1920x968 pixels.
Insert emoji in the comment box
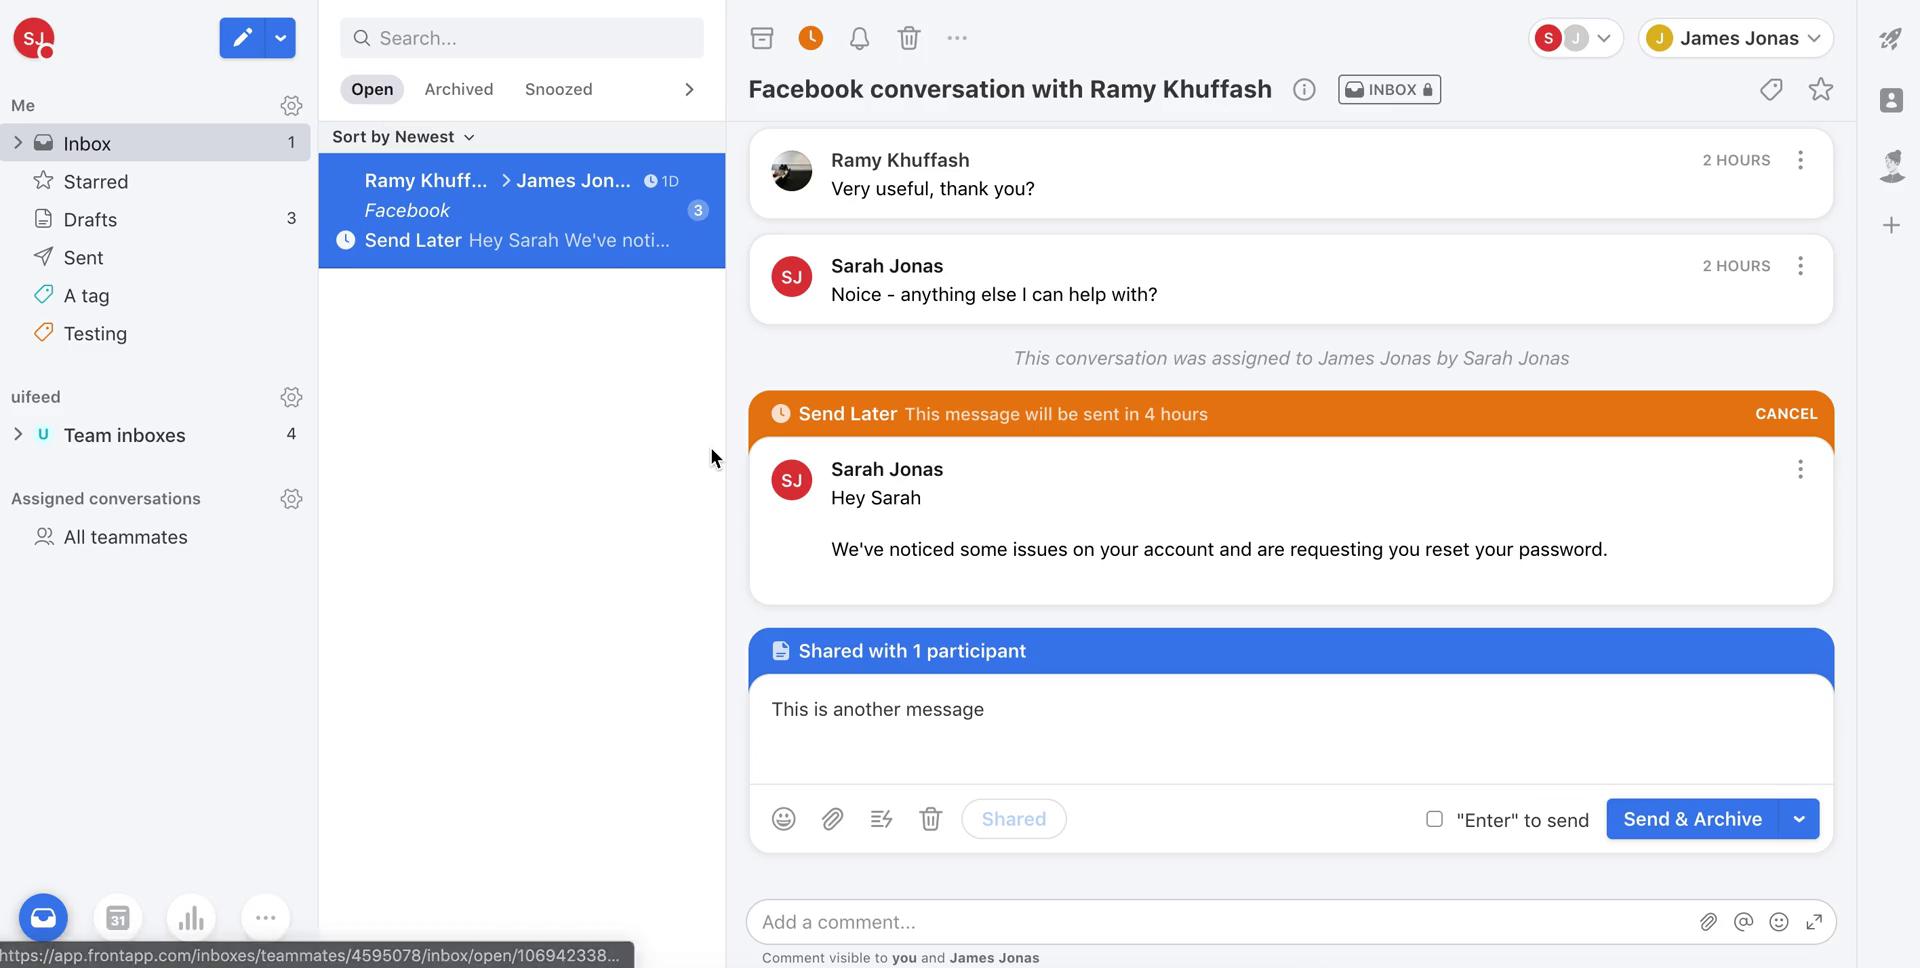click(x=1778, y=922)
